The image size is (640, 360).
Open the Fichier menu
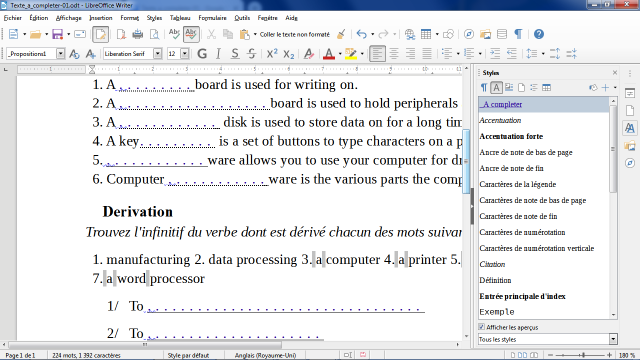coord(13,18)
